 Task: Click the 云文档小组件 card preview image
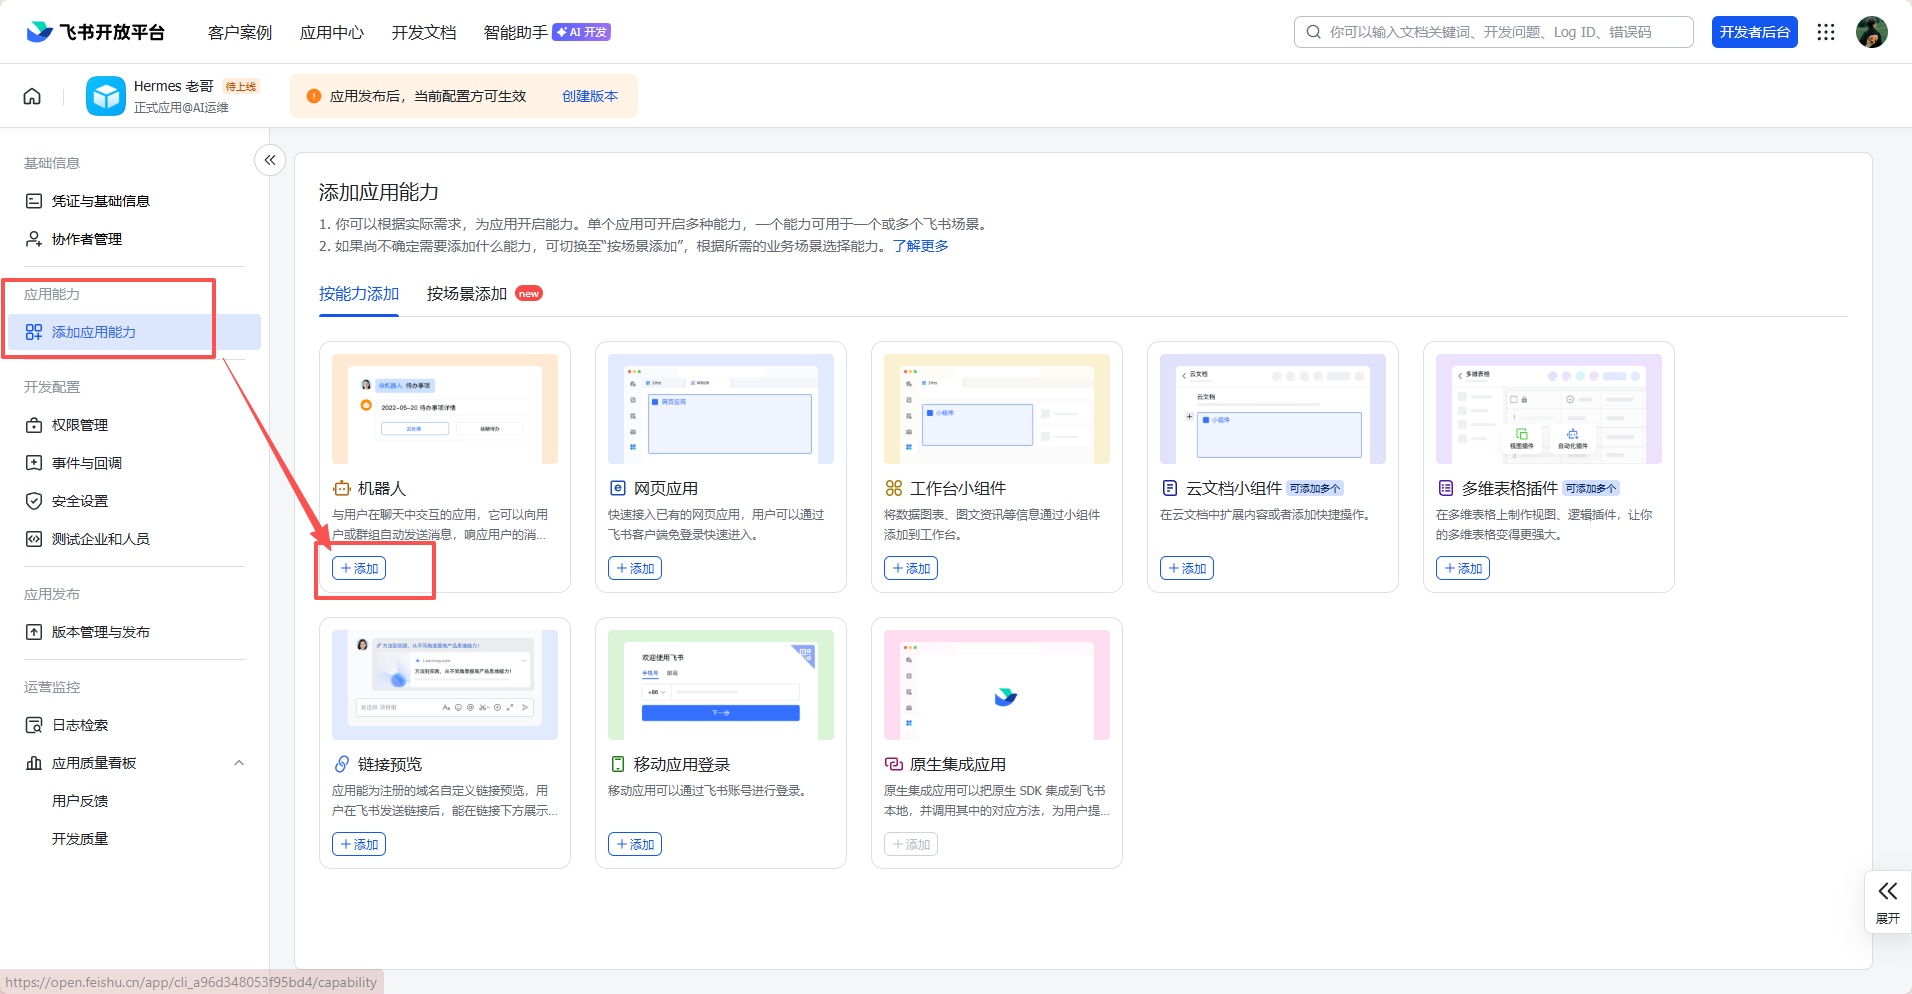coord(1273,409)
